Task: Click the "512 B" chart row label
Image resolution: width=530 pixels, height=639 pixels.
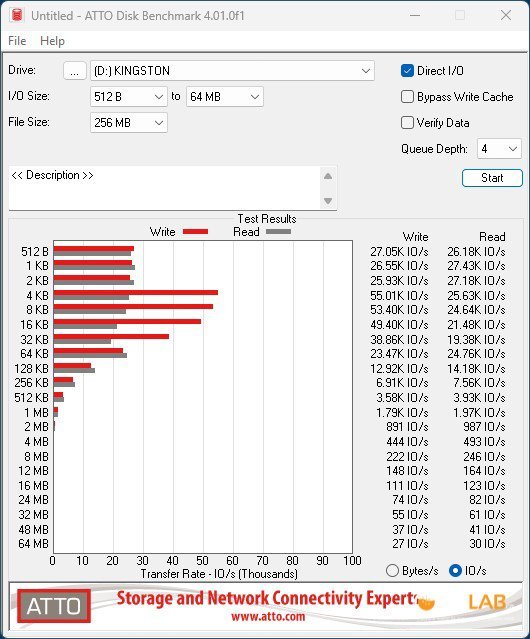Action: (35, 251)
